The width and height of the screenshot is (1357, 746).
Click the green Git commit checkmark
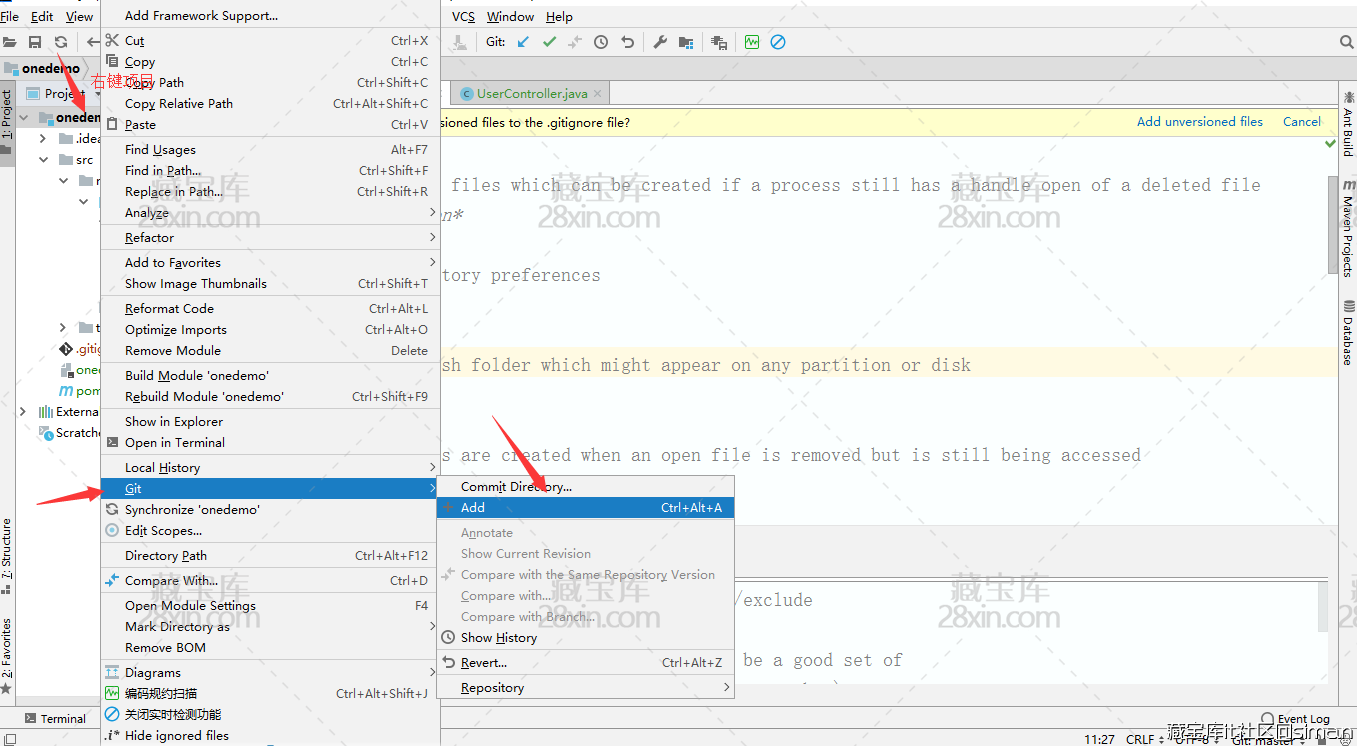pyautogui.click(x=549, y=42)
